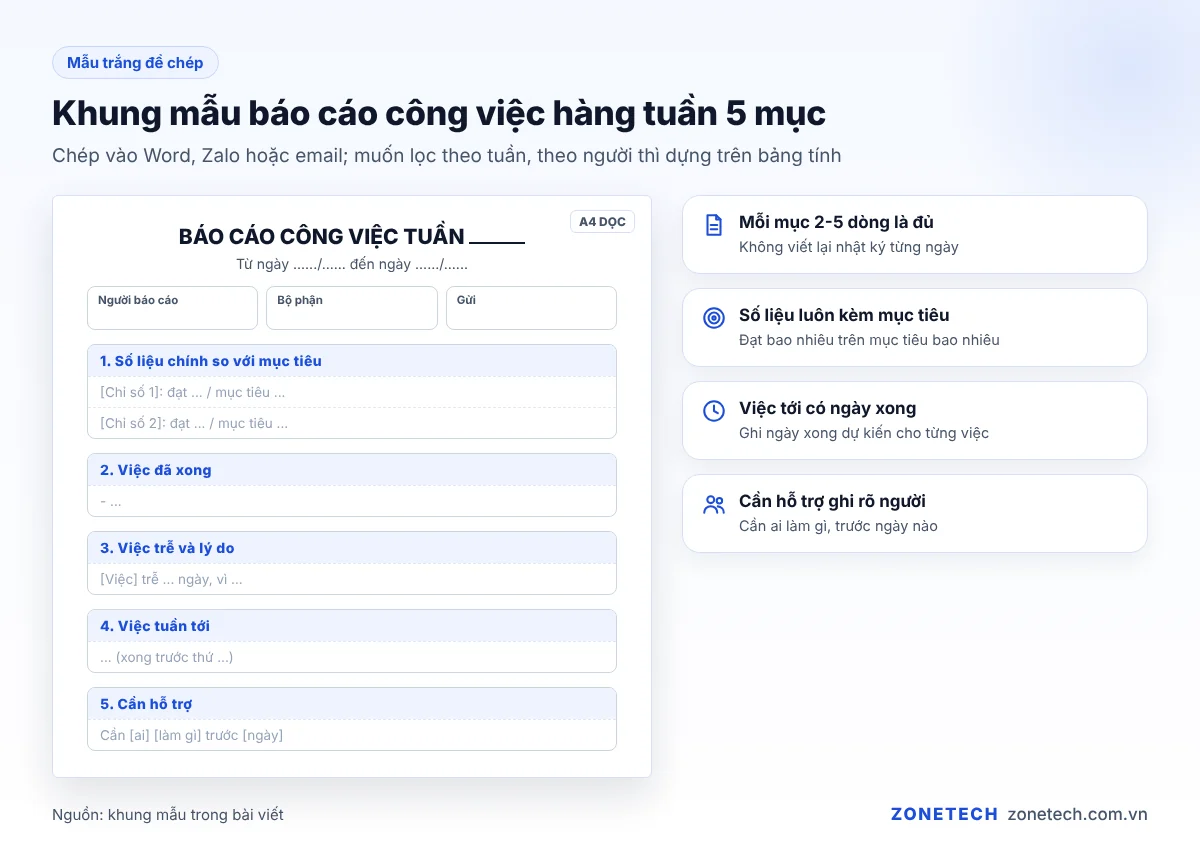Click the card title "Mỗi mục 2-5 dòng là đủ"
Image resolution: width=1200 pixels, height=865 pixels.
[836, 222]
